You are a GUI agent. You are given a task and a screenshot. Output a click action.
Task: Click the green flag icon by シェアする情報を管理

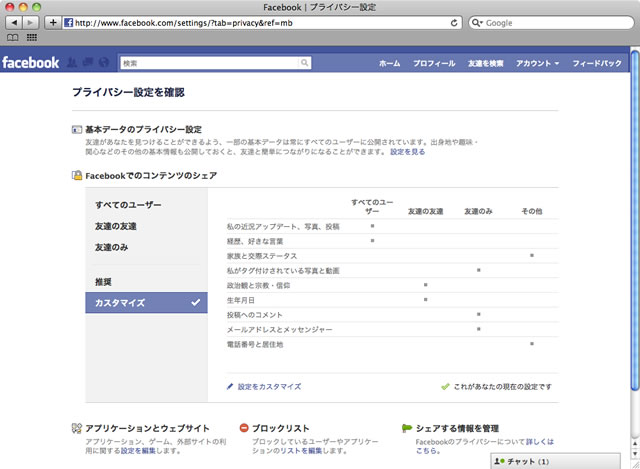pos(407,428)
